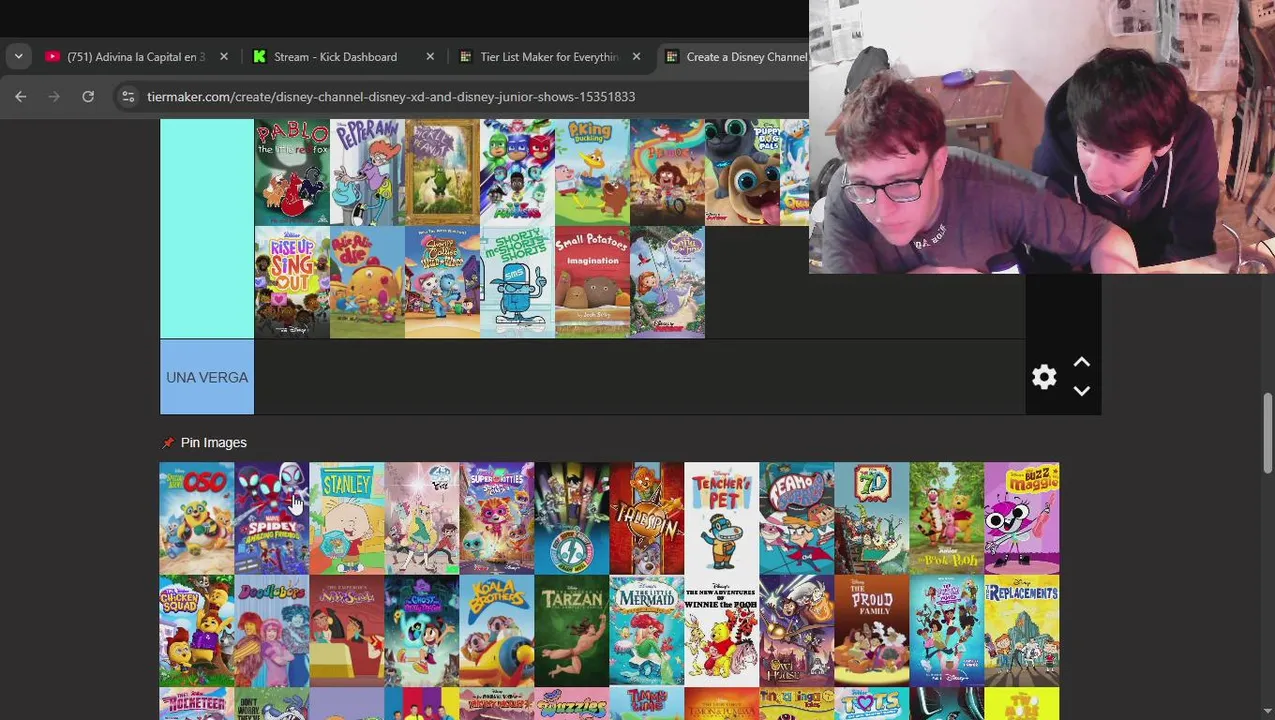Move UNA VERGA tier down with arrow

1081,391
